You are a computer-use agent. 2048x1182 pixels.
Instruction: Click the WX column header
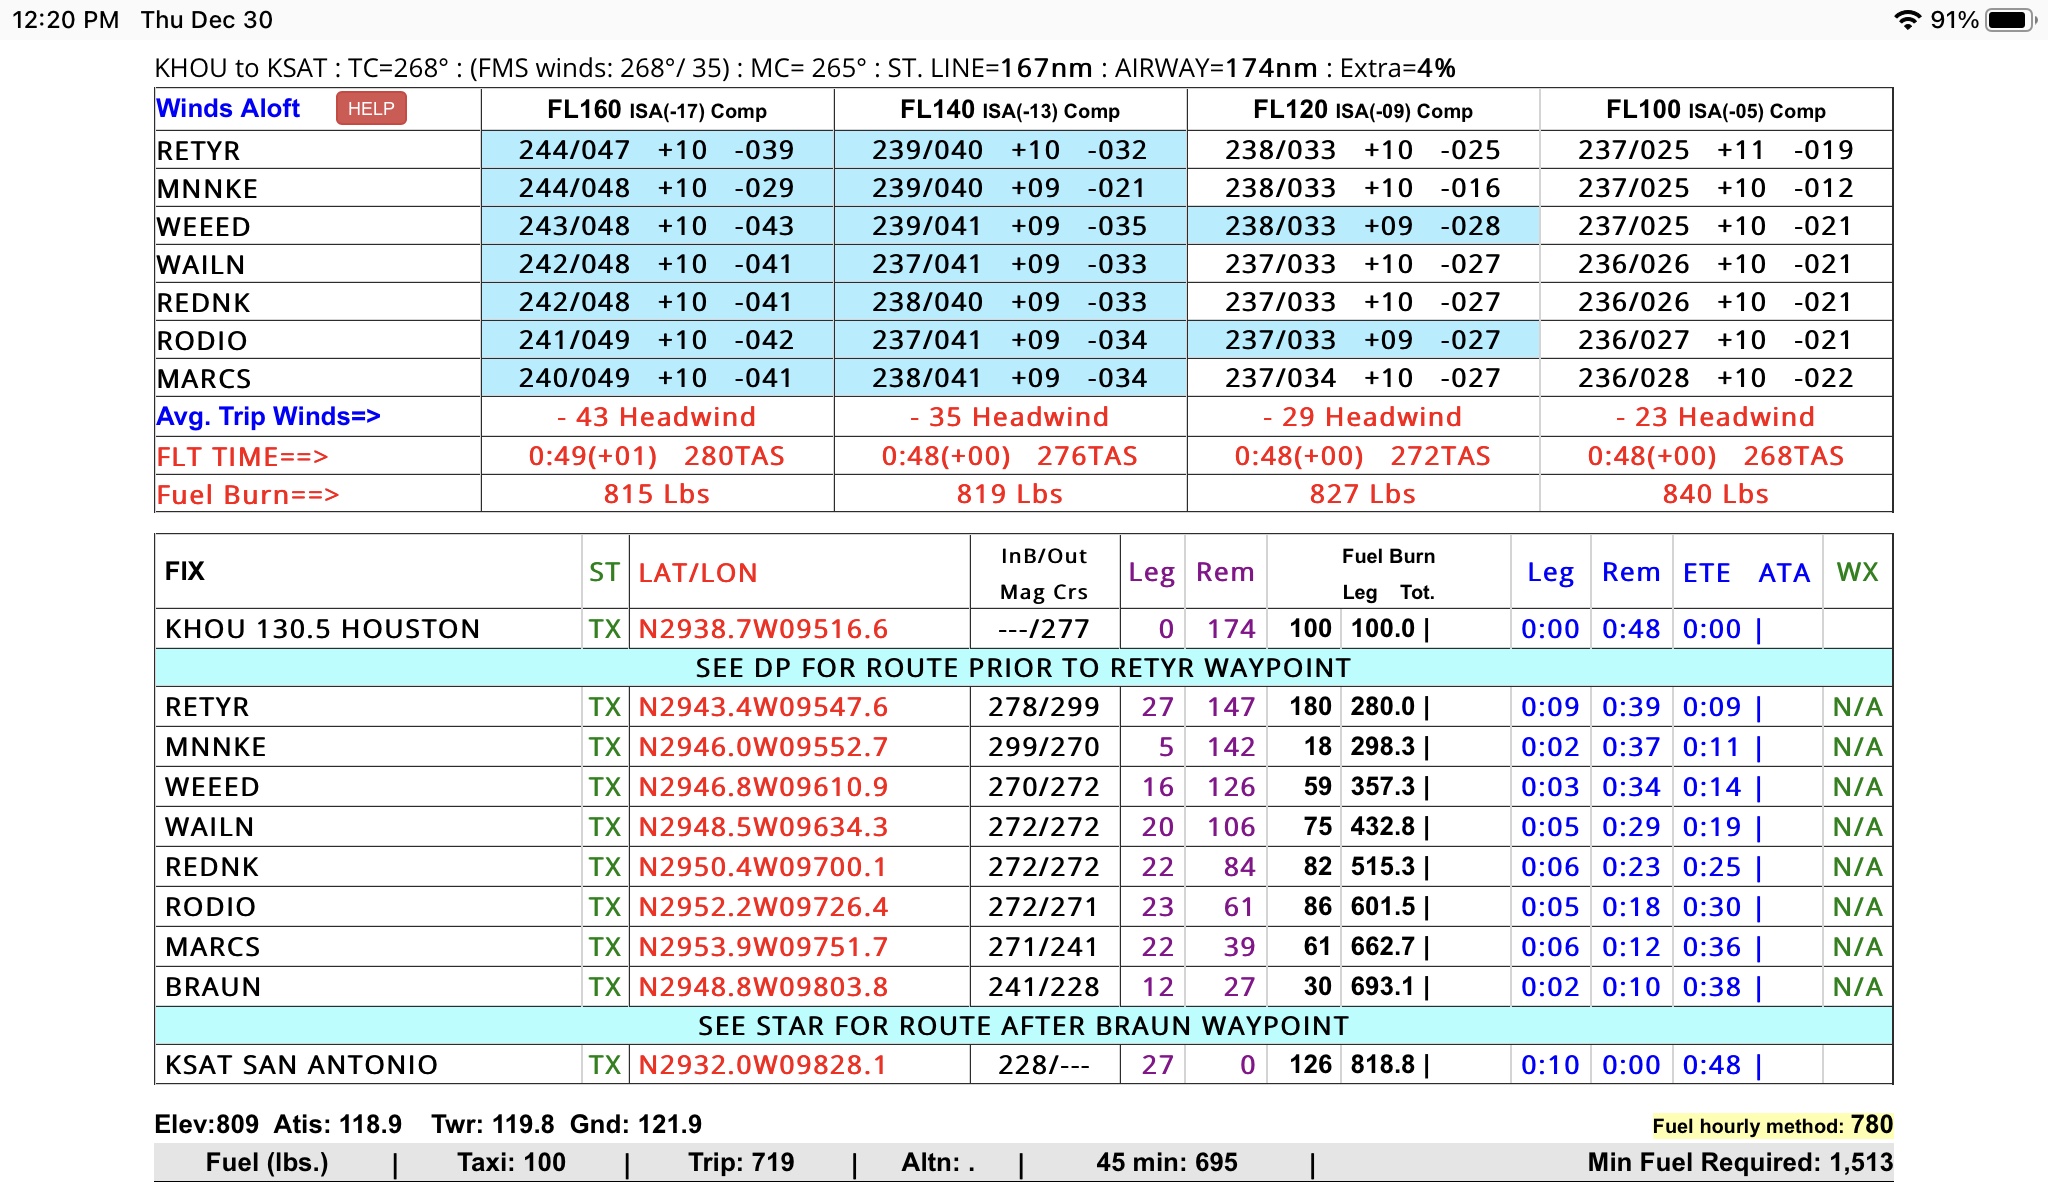pyautogui.click(x=1857, y=572)
